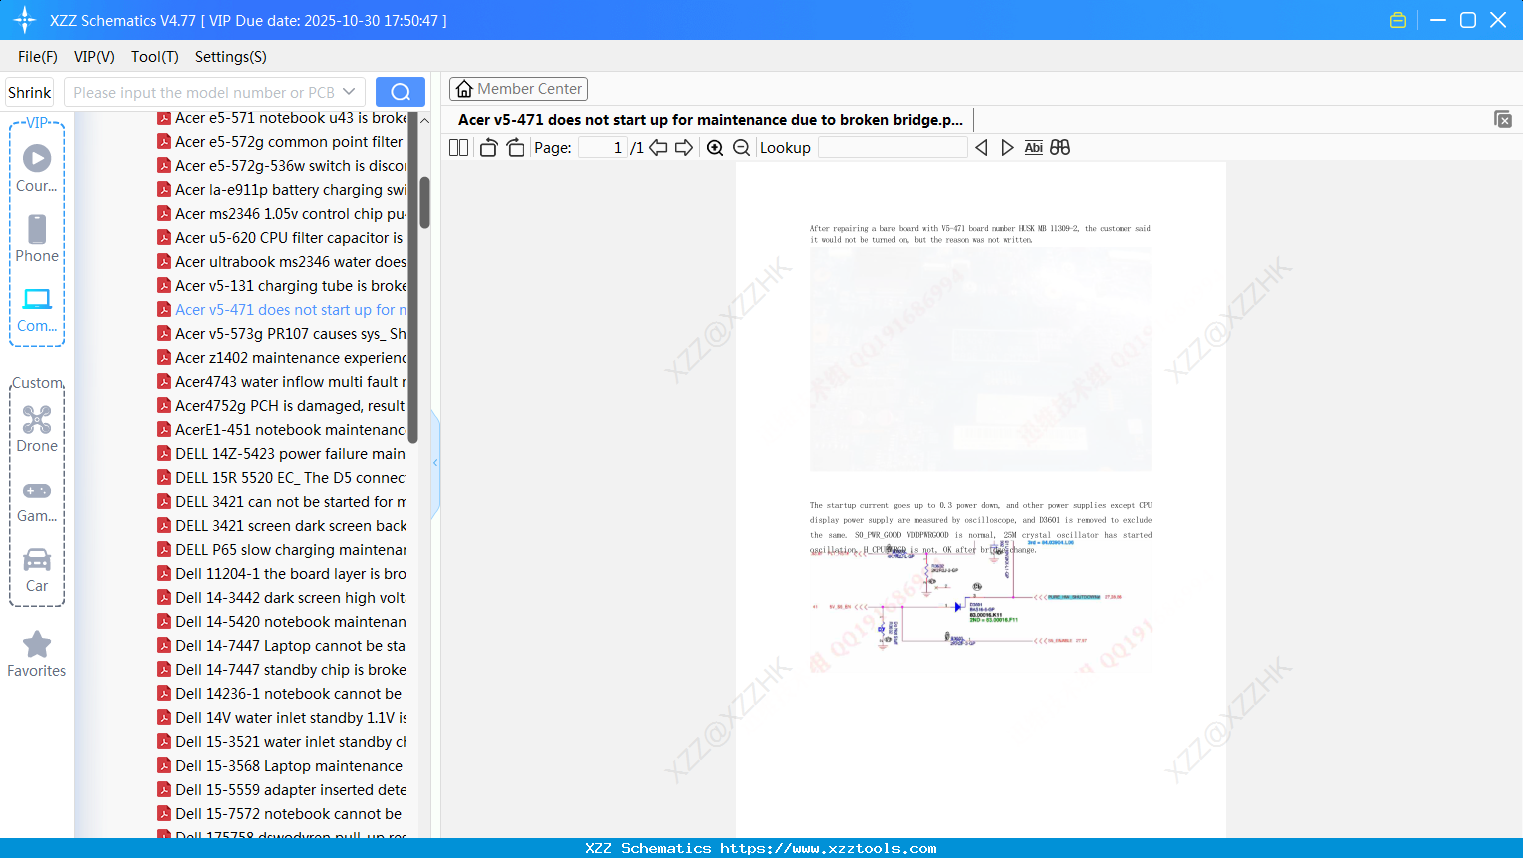The height and width of the screenshot is (858, 1523).
Task: Open 'Acer e5-572g common point filter' file
Action: tap(282, 142)
